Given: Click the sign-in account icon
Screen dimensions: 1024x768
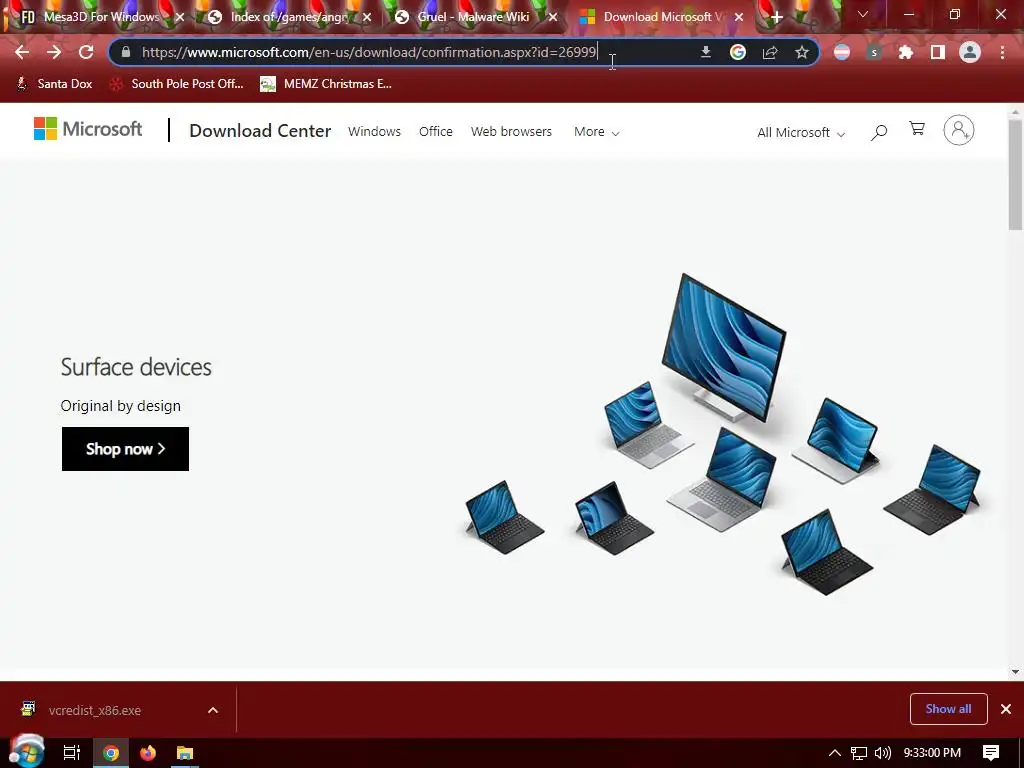Looking at the screenshot, I should 959,130.
